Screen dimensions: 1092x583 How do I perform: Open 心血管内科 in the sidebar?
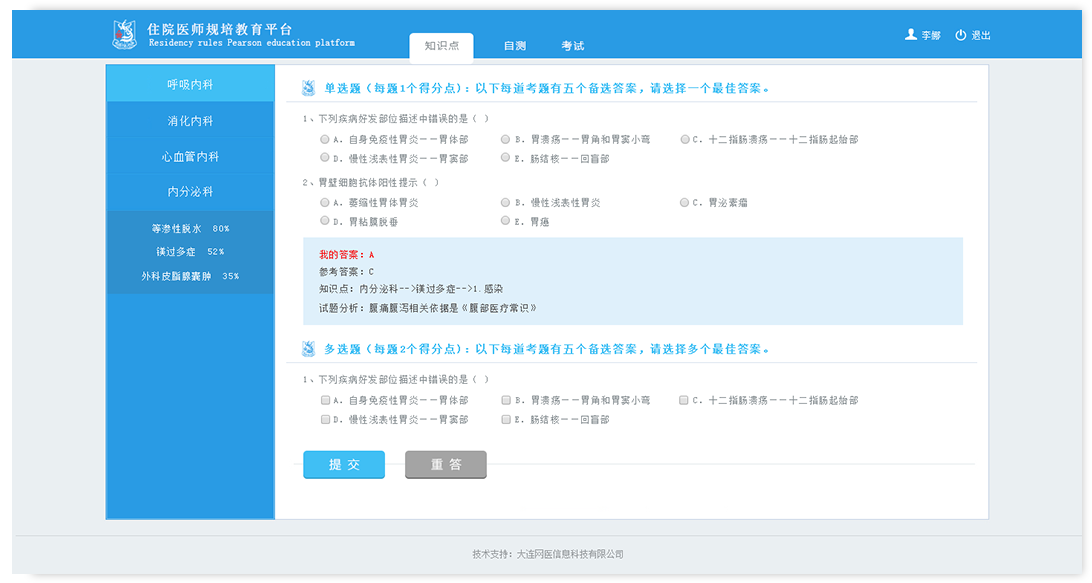click(190, 157)
